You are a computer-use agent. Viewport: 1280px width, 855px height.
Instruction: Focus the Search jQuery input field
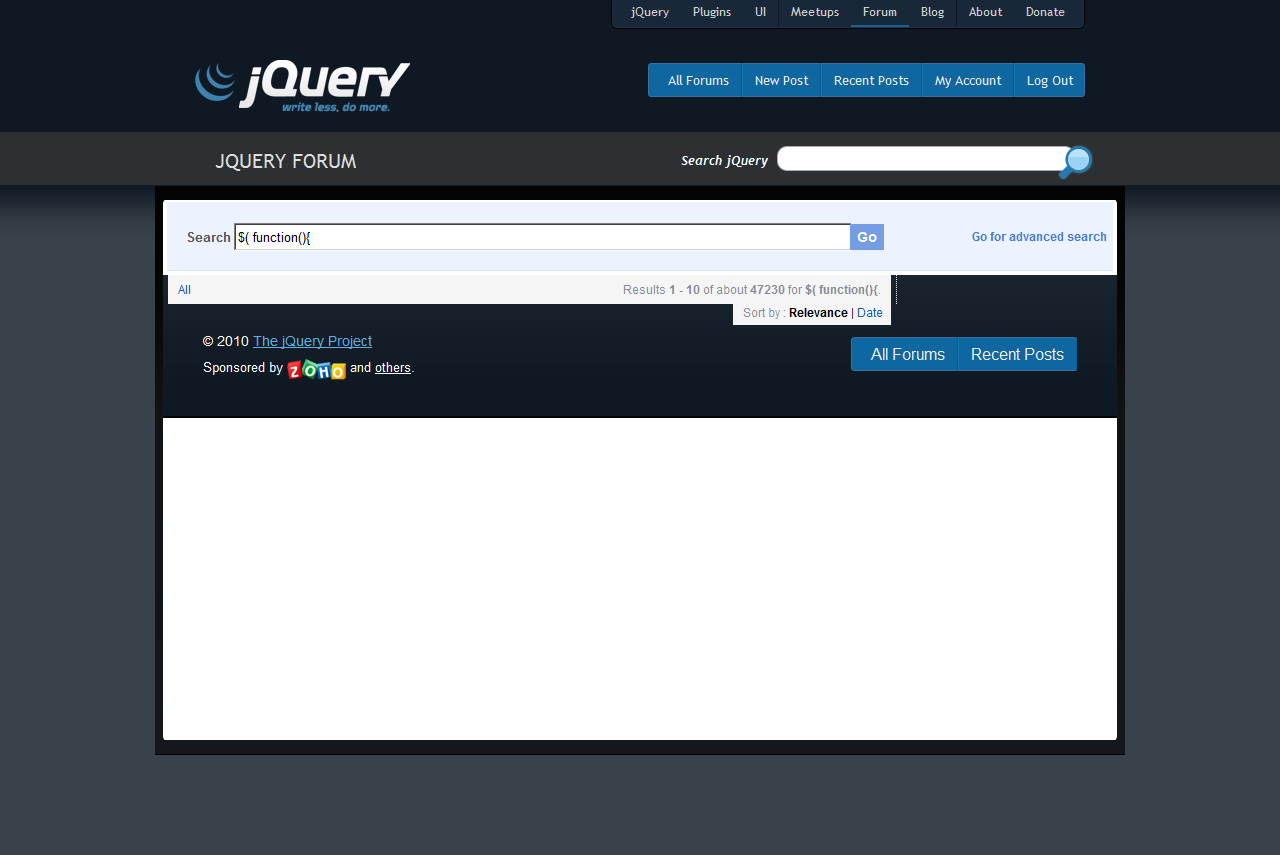923,159
